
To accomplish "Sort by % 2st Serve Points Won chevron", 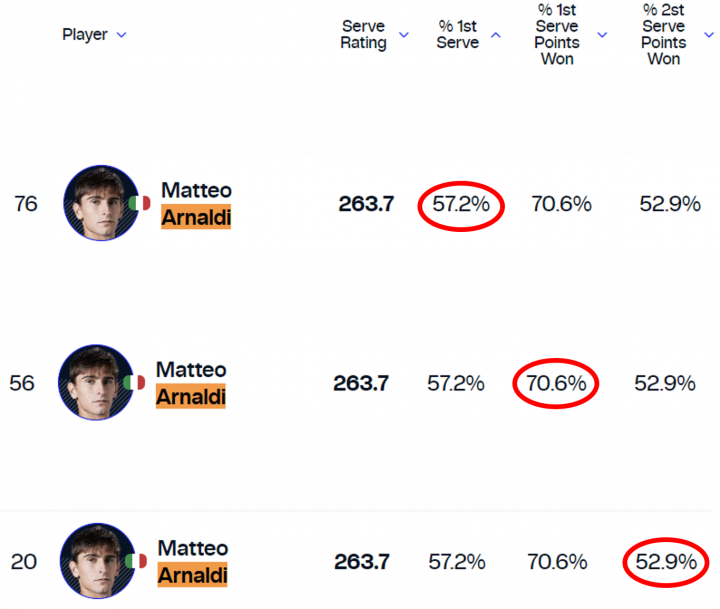I will pos(709,35).
